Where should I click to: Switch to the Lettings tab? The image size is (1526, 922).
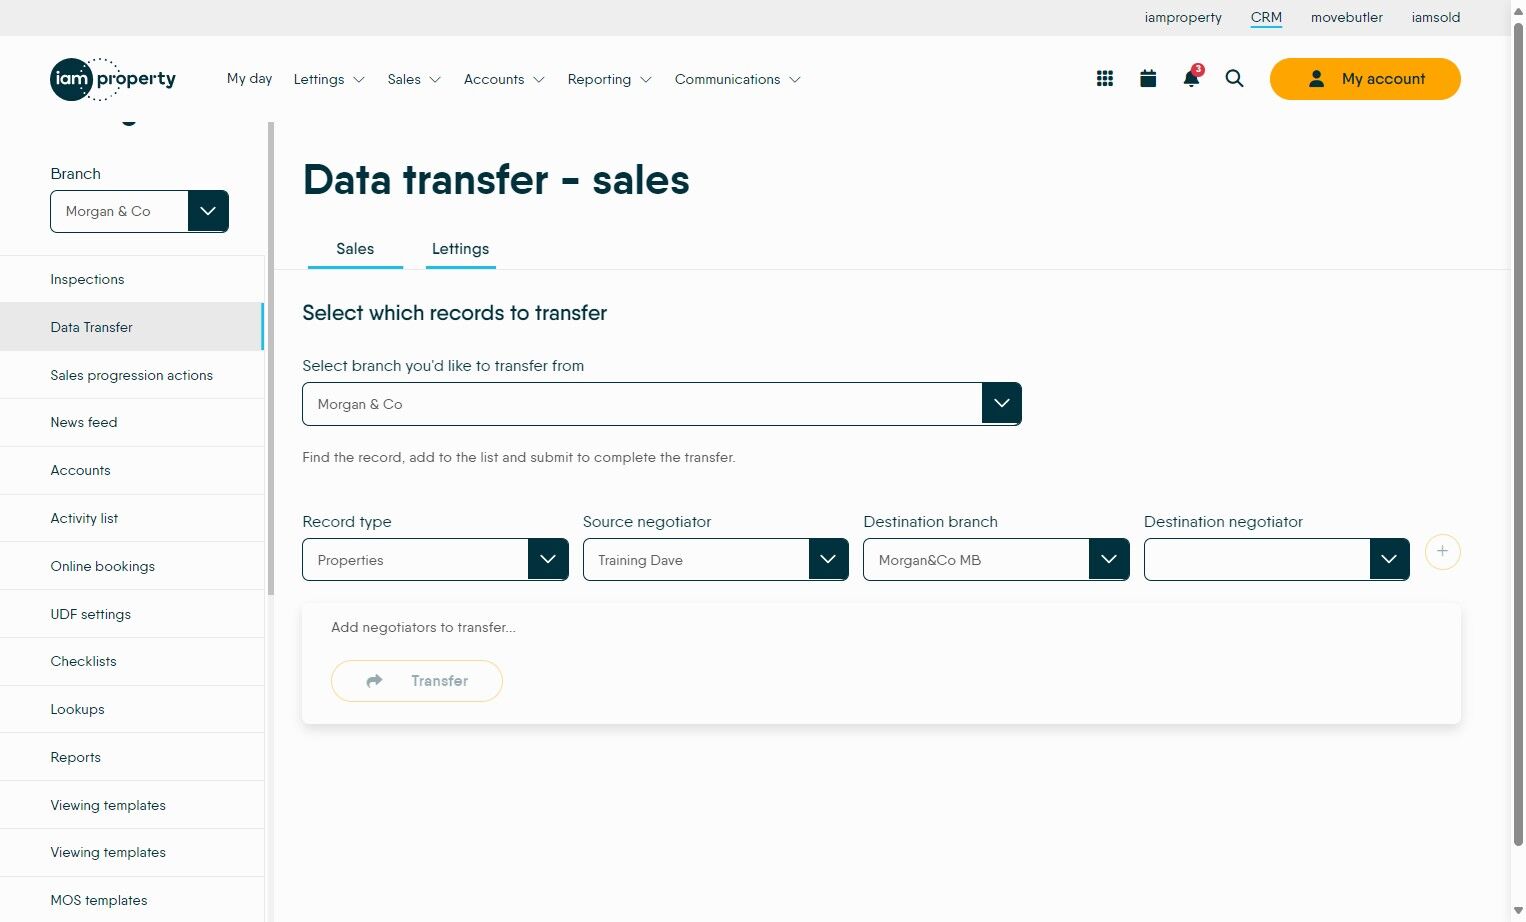click(460, 249)
